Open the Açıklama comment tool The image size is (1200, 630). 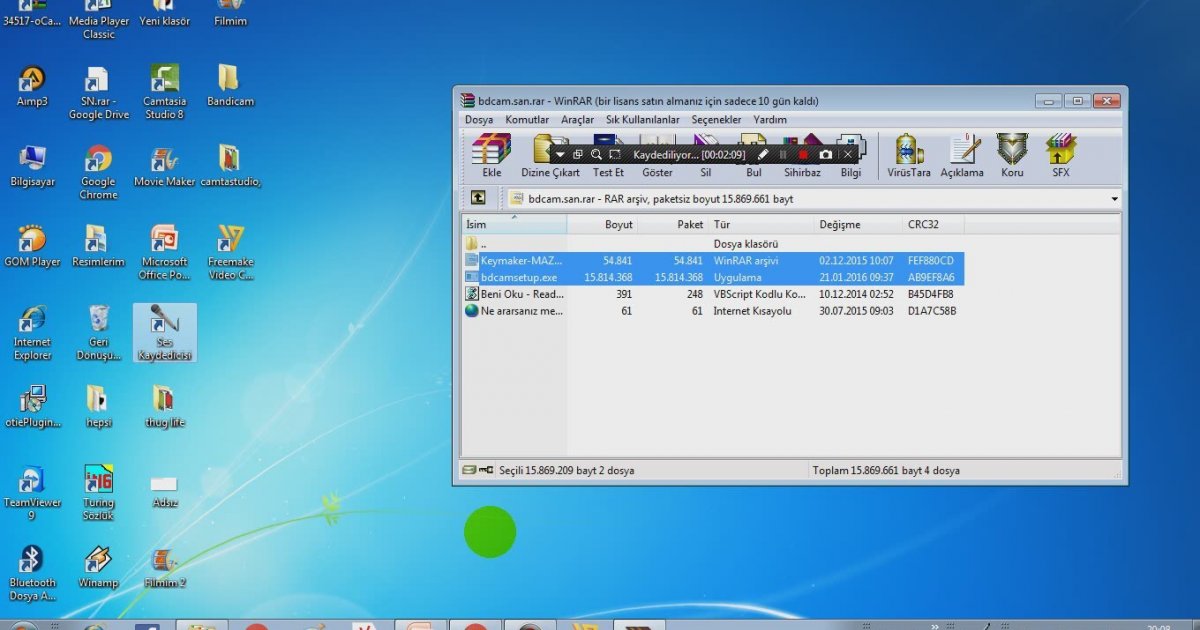click(x=962, y=156)
